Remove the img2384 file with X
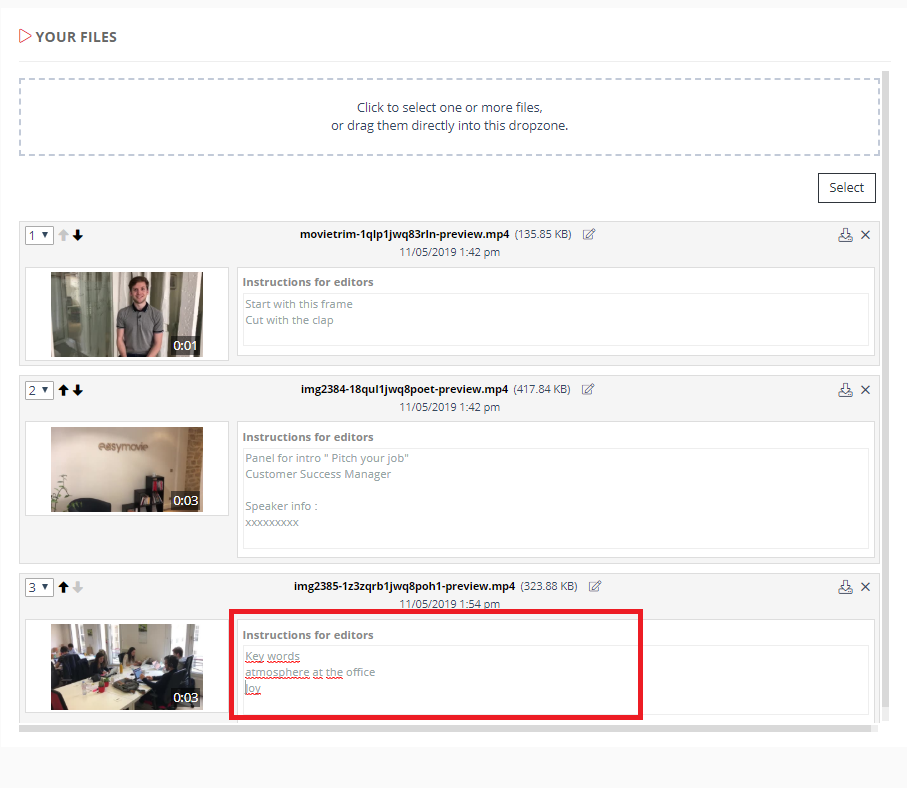 pyautogui.click(x=865, y=390)
